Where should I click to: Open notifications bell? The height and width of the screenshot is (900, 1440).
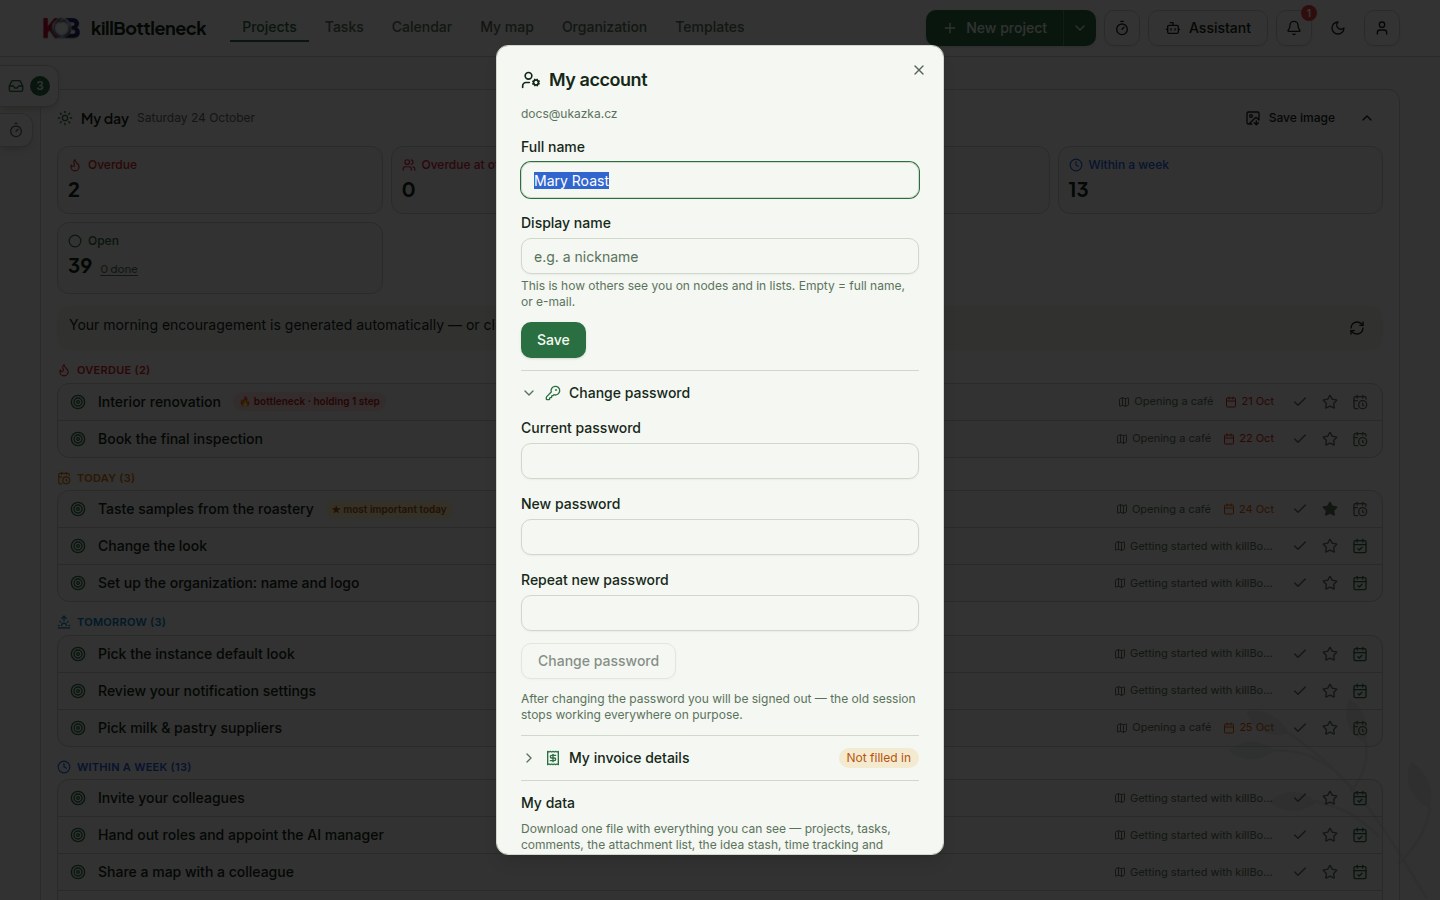tap(1294, 28)
